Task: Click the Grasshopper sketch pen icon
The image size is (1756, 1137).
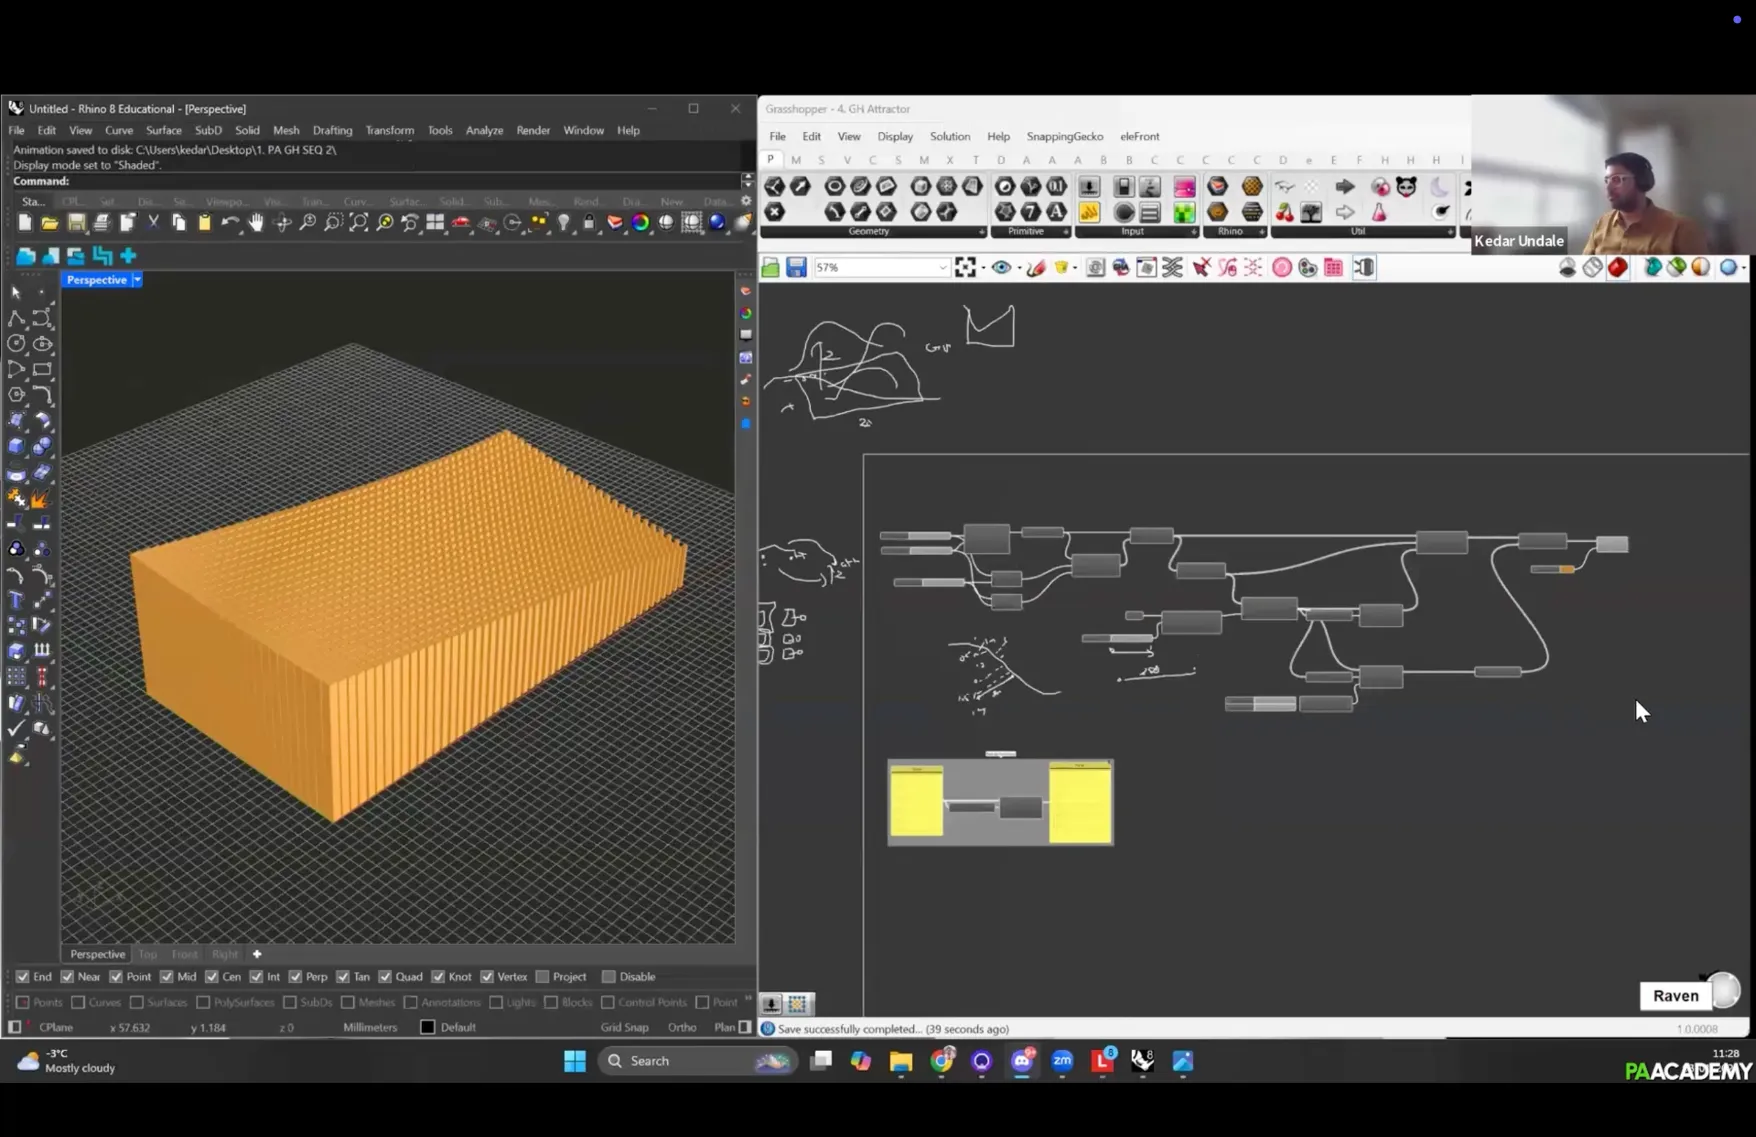Action: [x=1036, y=267]
